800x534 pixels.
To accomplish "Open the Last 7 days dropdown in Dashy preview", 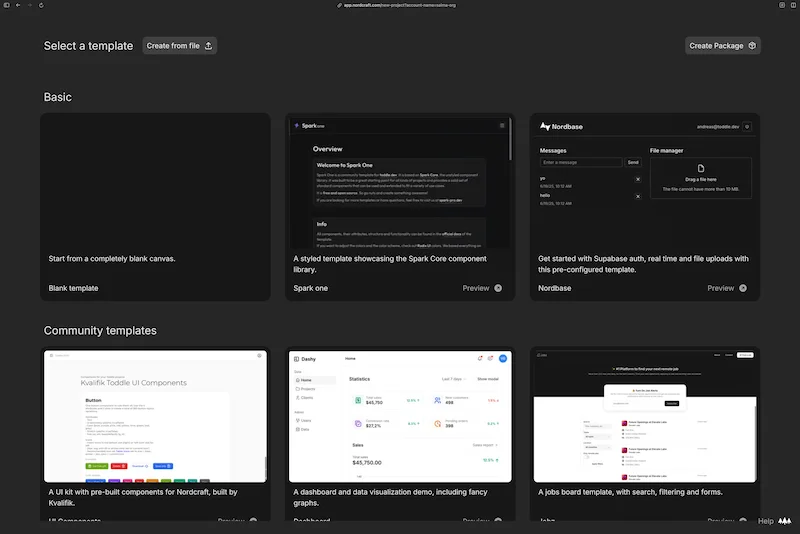I will [x=454, y=379].
